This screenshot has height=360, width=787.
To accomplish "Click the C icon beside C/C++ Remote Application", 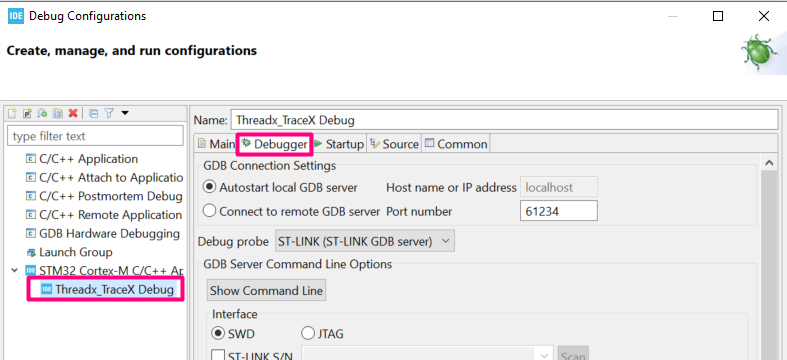I will pyautogui.click(x=31, y=215).
